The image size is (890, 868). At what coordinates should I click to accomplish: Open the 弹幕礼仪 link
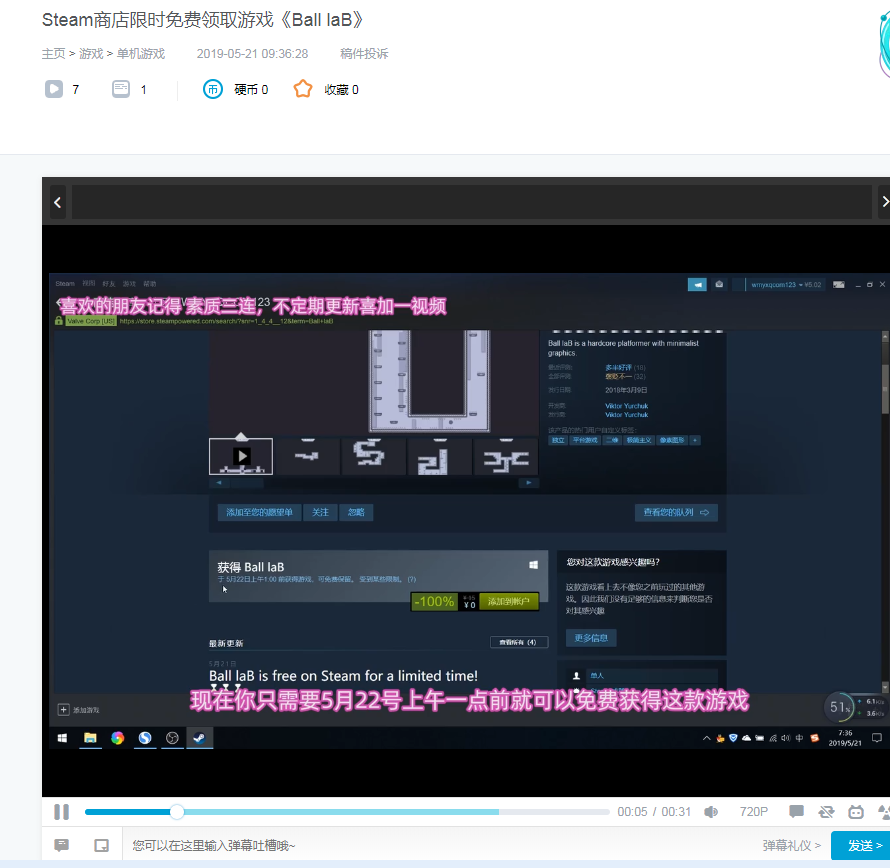791,845
